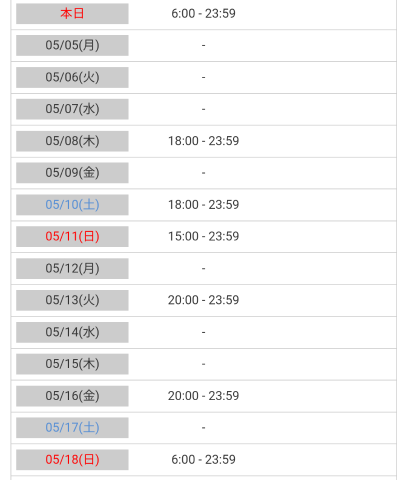Open the 05/08(木) date entry
The width and height of the screenshot is (407, 480).
click(72, 141)
